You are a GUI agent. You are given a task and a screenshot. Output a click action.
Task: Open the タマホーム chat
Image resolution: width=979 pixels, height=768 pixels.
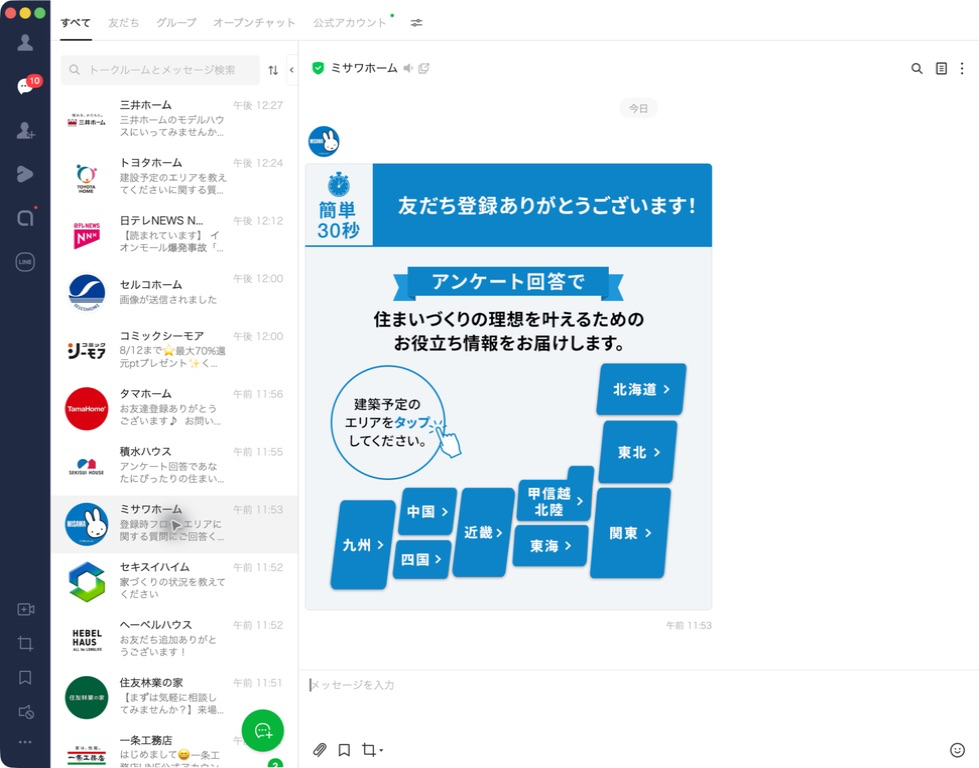click(x=174, y=408)
